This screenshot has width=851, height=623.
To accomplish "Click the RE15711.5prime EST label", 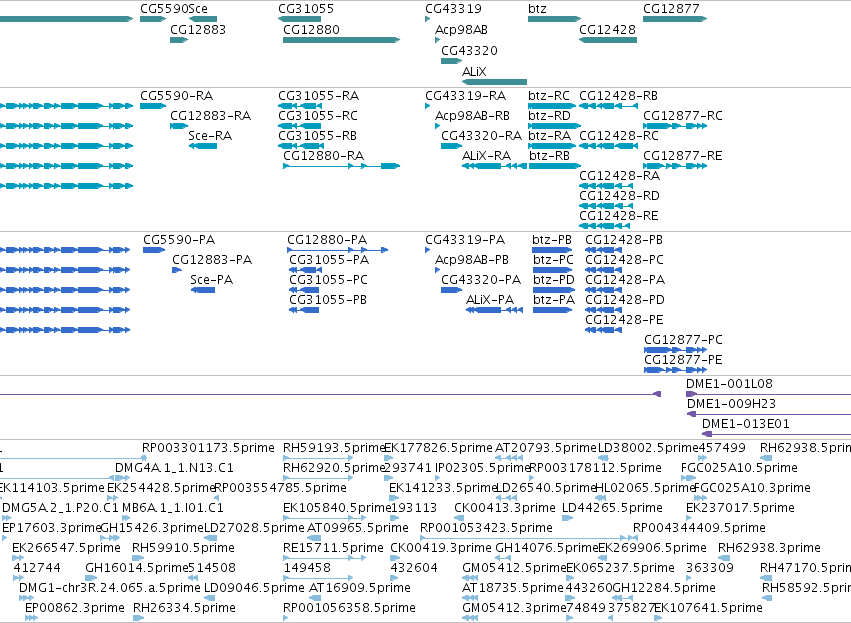I will (333, 548).
